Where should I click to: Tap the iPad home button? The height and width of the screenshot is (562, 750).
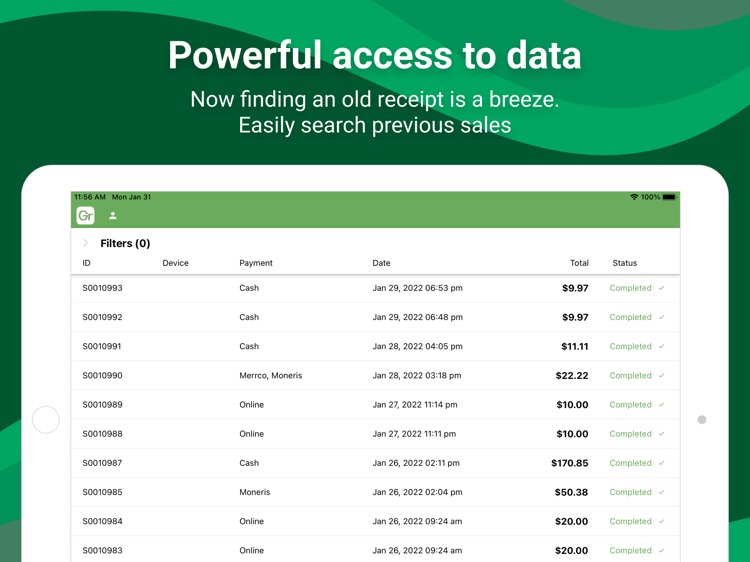[46, 419]
